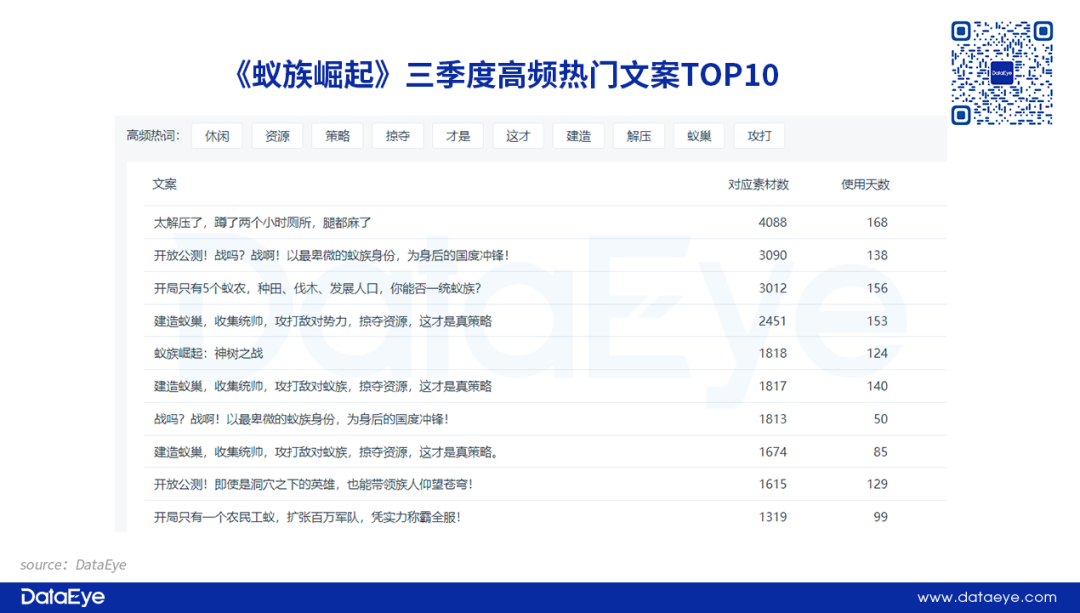Choose the 解压 keyword tag
Viewport: 1080px width, 613px height.
(x=639, y=136)
